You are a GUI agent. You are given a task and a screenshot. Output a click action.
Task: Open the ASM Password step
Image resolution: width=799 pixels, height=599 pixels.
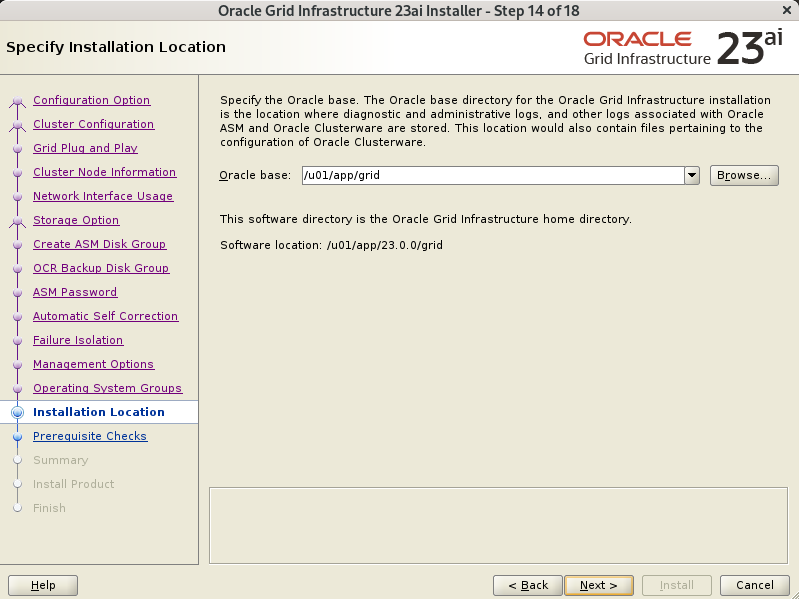(x=75, y=292)
